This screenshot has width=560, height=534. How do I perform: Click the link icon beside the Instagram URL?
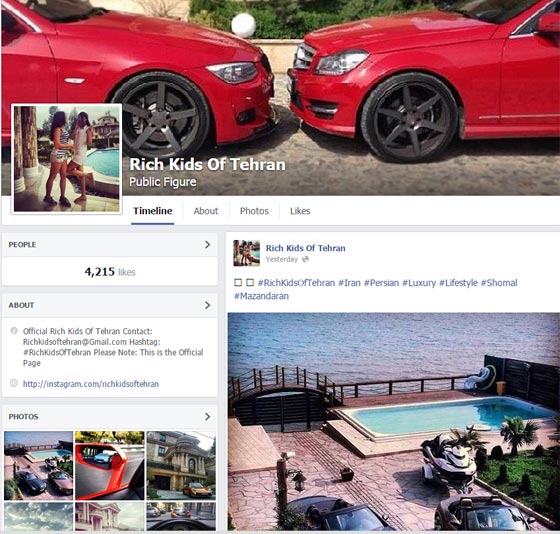(14, 383)
